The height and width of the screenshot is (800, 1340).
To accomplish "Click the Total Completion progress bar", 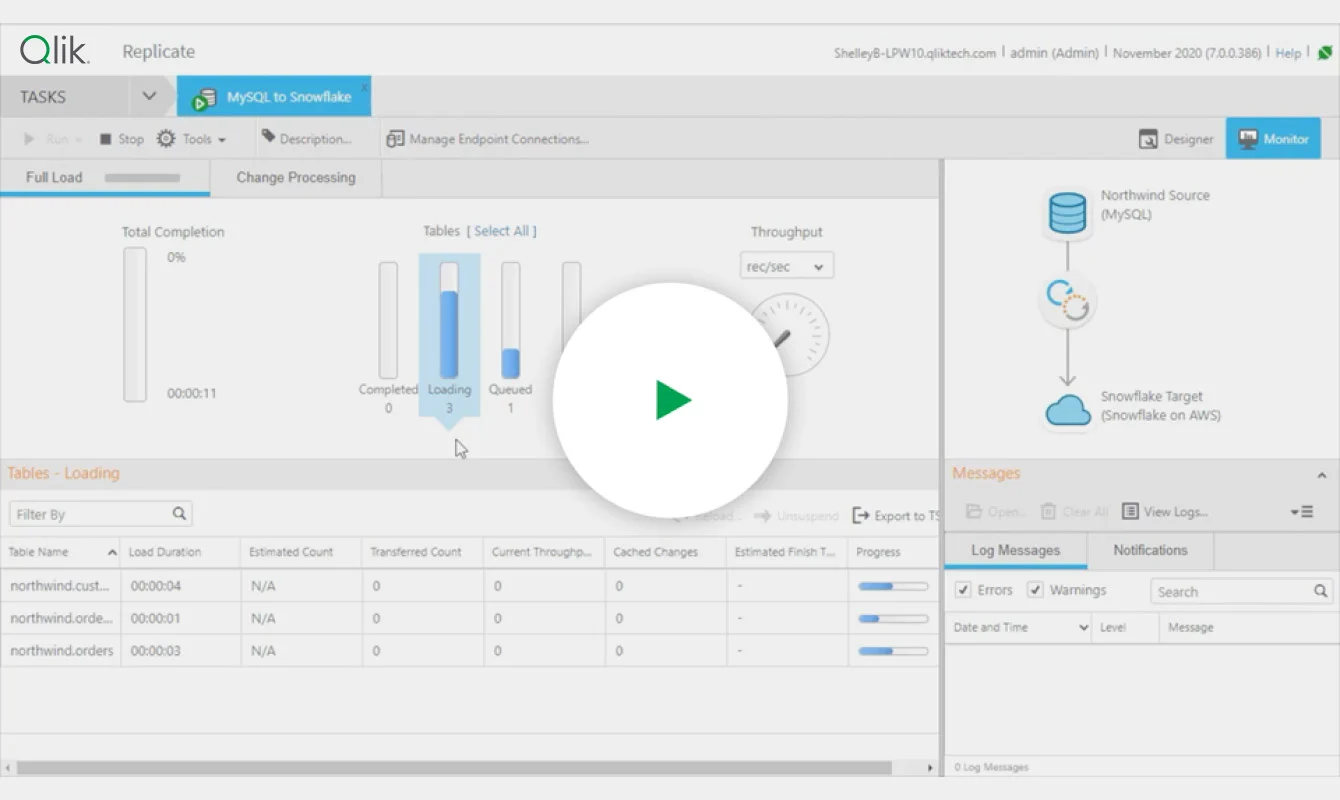I will coord(135,325).
